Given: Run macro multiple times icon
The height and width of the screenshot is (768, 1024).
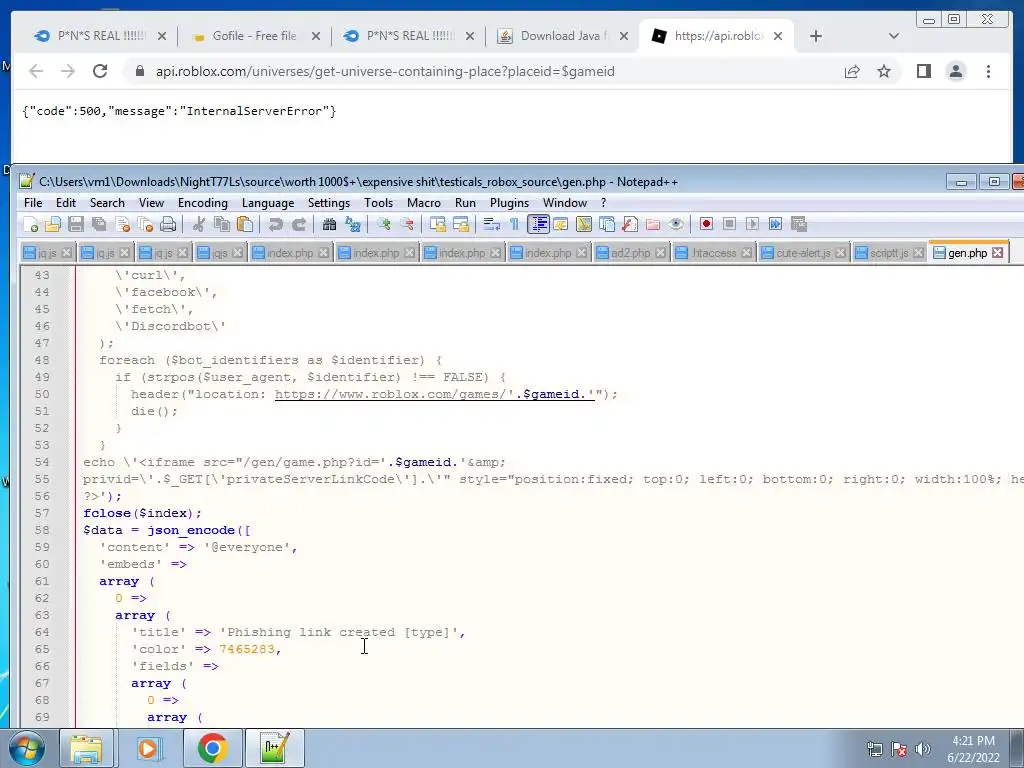Looking at the screenshot, I should pyautogui.click(x=775, y=225).
